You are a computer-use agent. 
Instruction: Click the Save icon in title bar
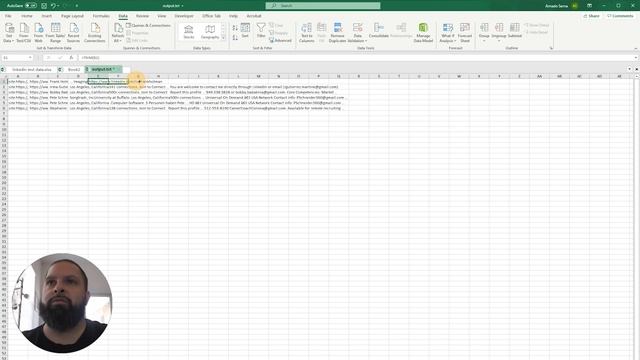44,6
